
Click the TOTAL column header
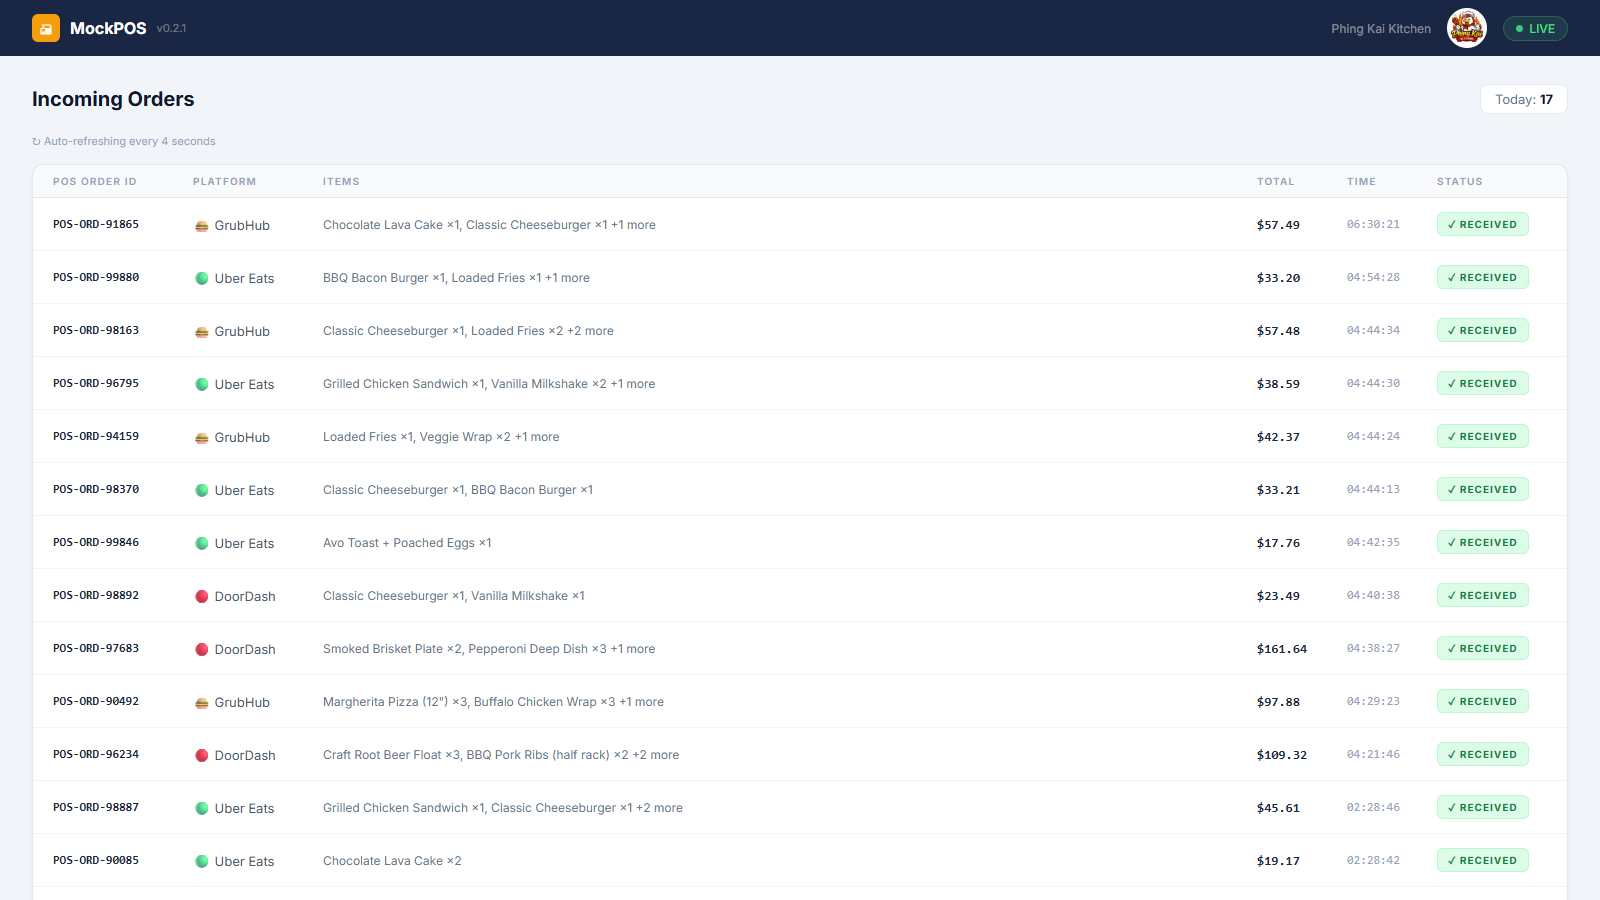(x=1276, y=181)
